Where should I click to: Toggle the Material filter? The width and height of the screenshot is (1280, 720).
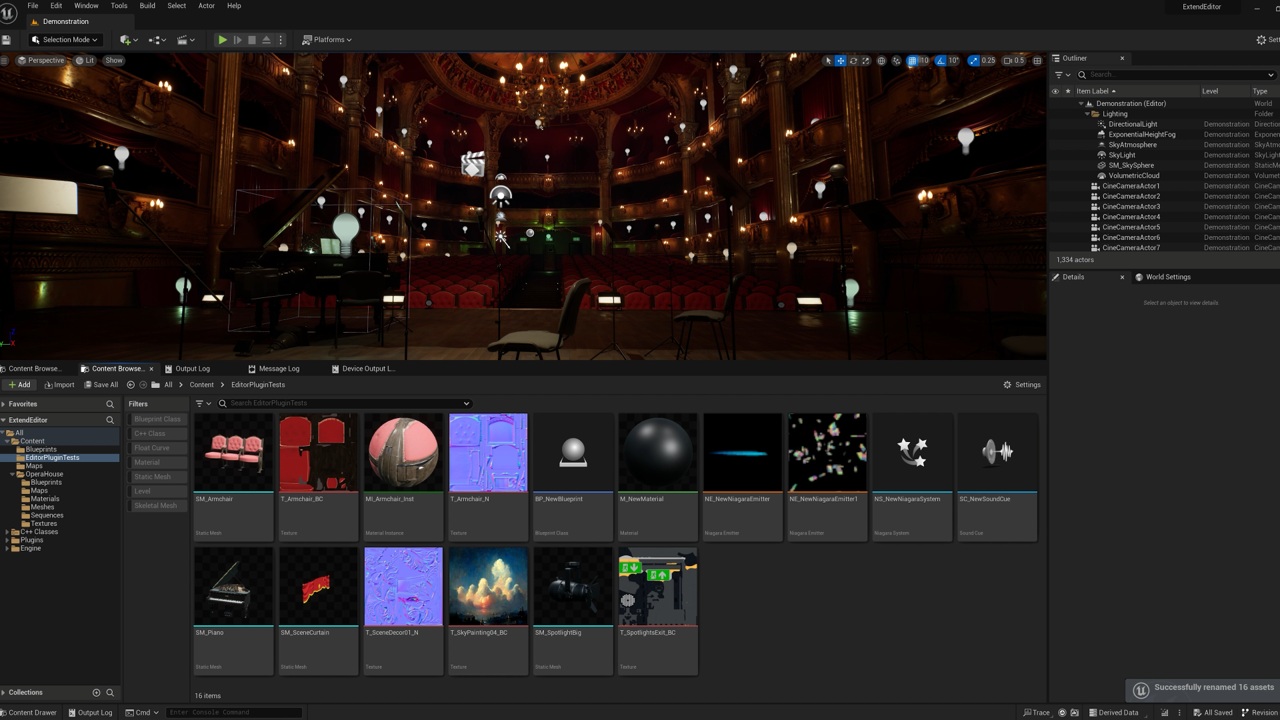click(x=157, y=462)
